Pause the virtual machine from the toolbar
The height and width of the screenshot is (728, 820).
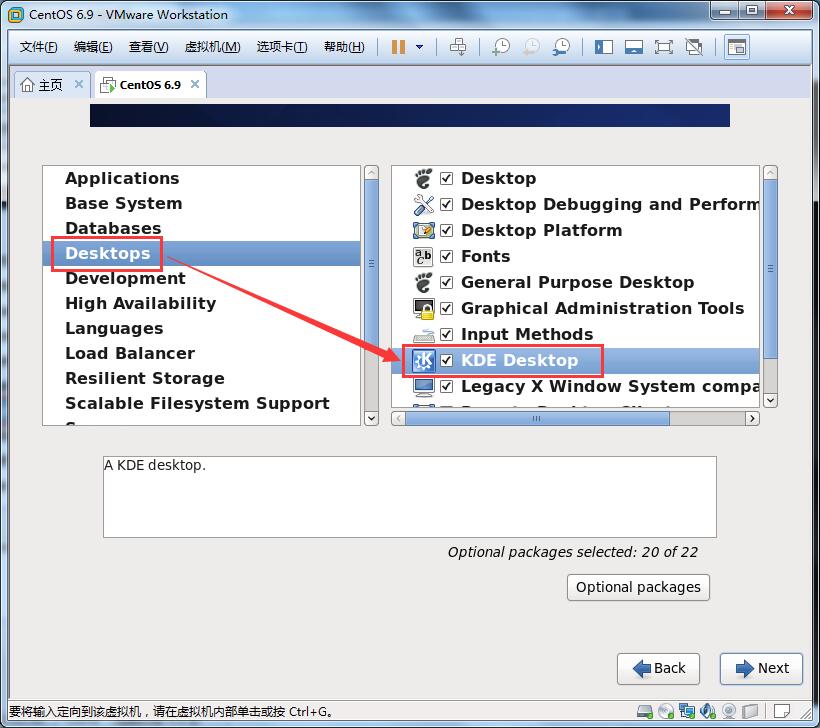click(x=398, y=47)
